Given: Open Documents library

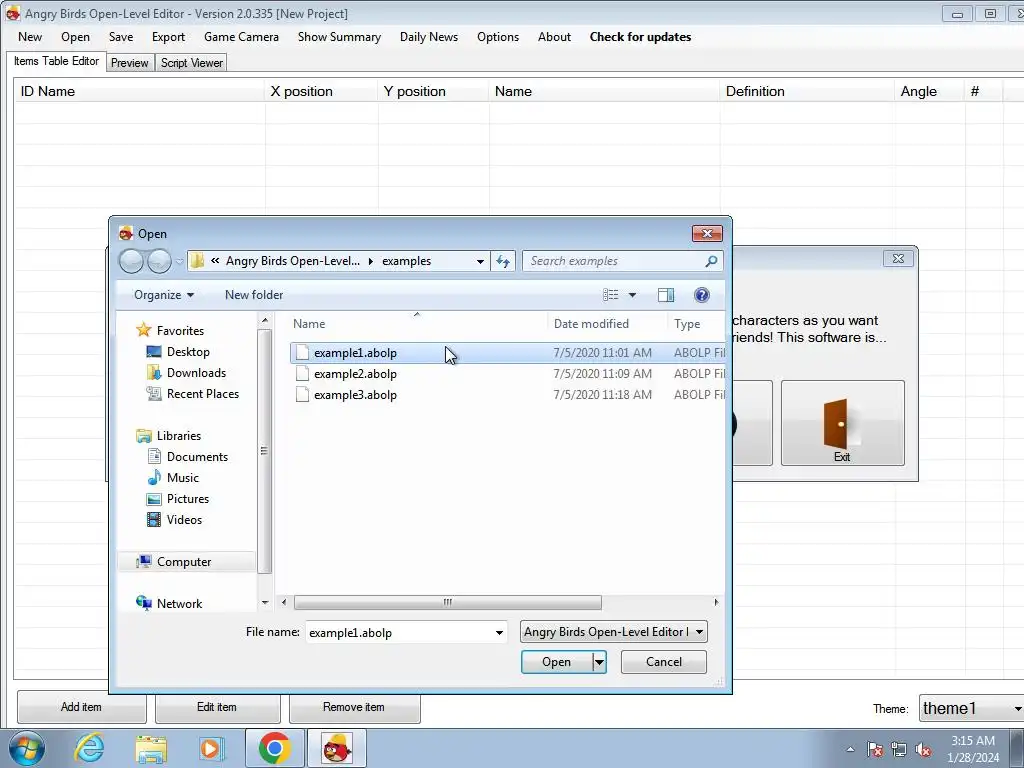Looking at the screenshot, I should [x=197, y=456].
